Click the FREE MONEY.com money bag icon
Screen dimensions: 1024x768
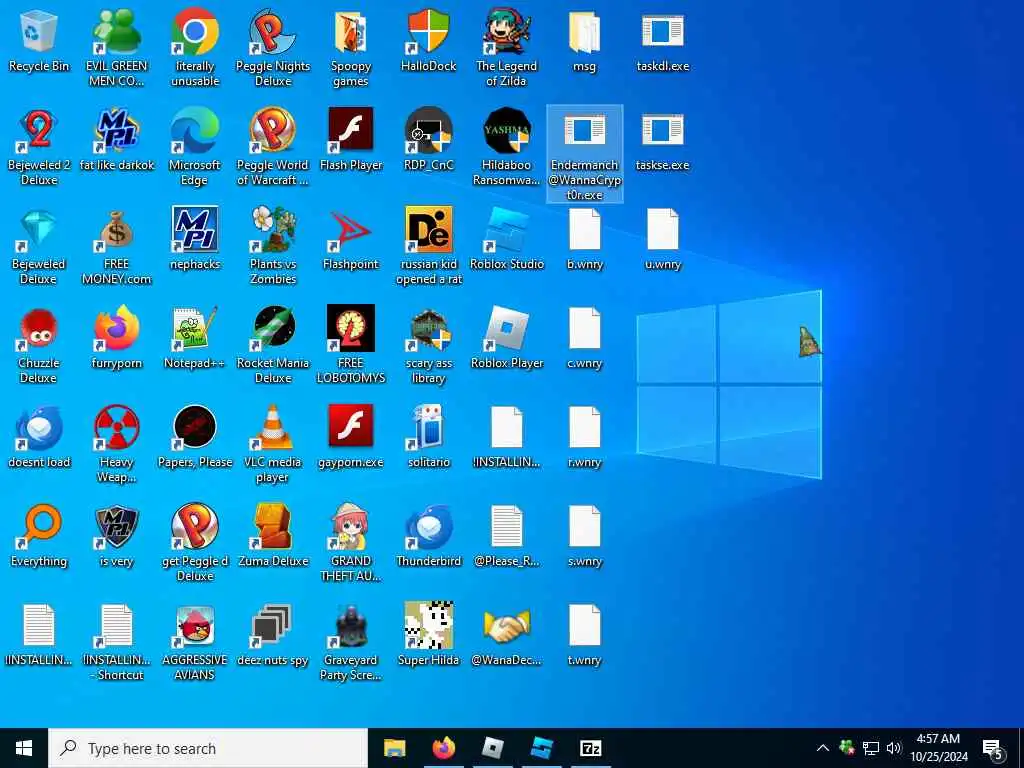click(x=116, y=230)
